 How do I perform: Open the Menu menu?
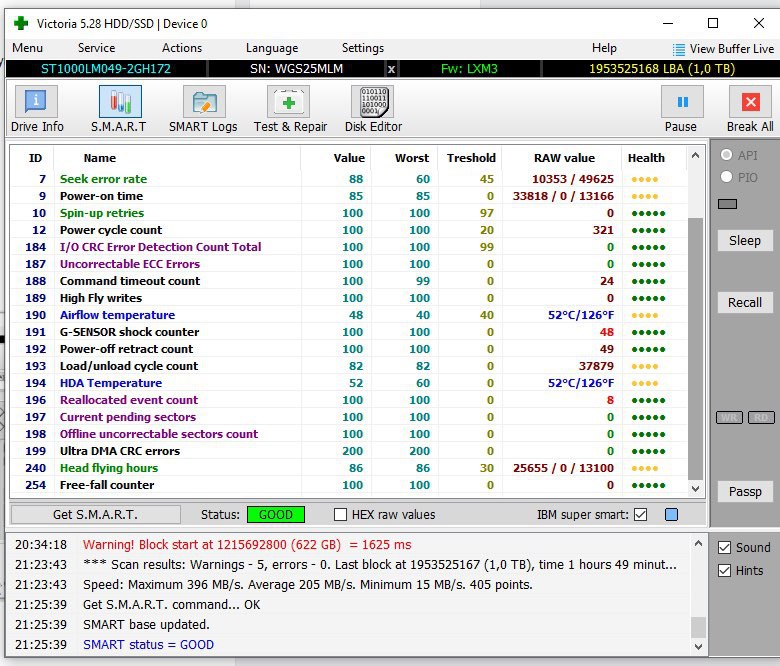click(27, 48)
